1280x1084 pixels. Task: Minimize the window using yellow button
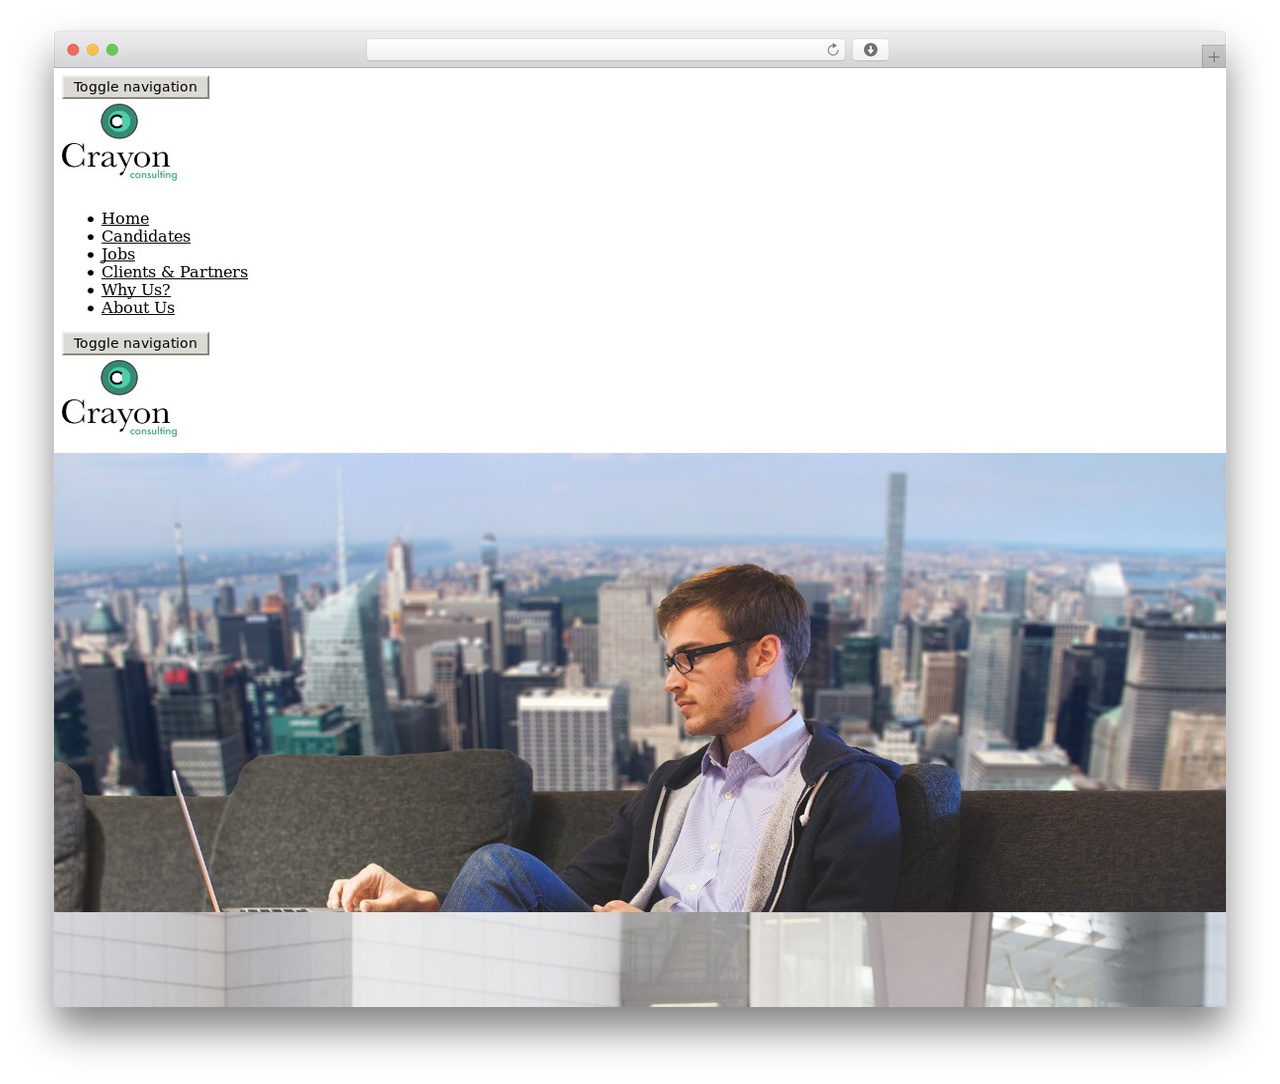(93, 50)
